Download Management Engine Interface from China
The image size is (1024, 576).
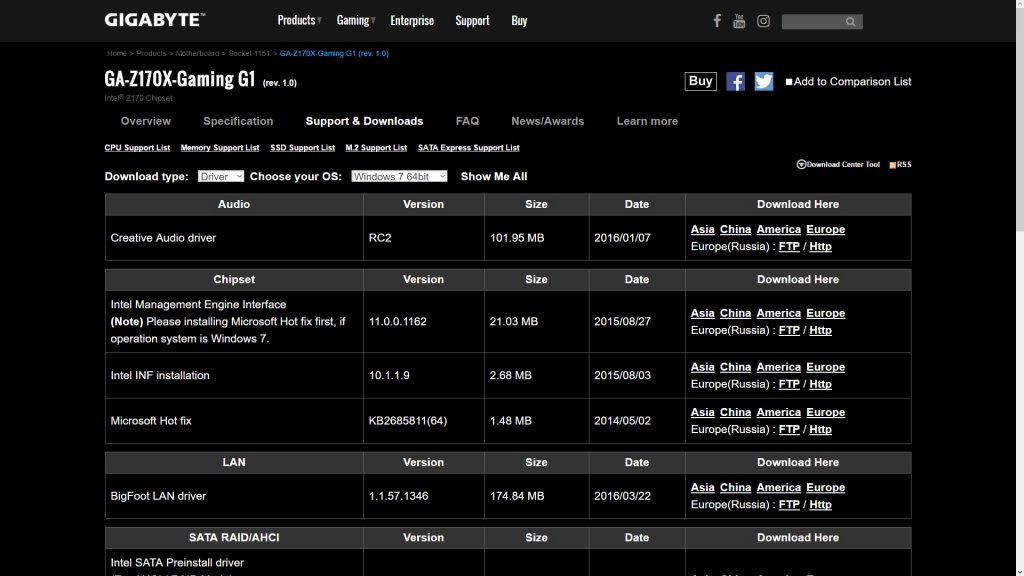(x=735, y=313)
